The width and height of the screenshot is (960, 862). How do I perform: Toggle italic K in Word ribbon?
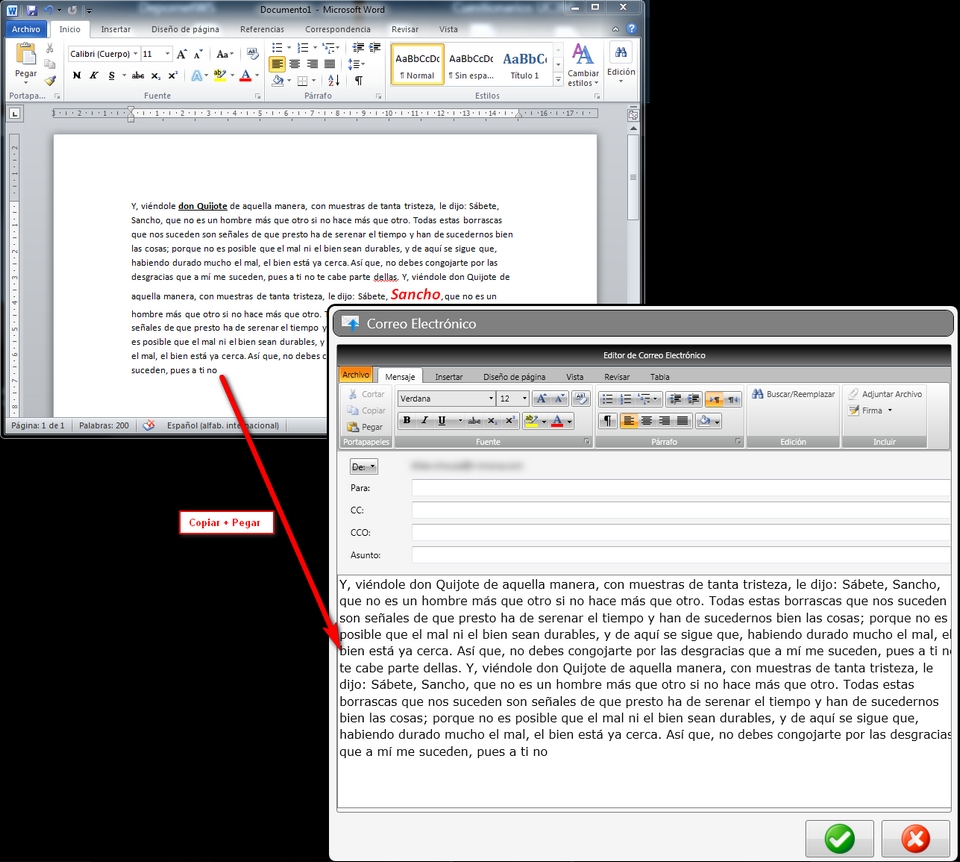(x=94, y=75)
